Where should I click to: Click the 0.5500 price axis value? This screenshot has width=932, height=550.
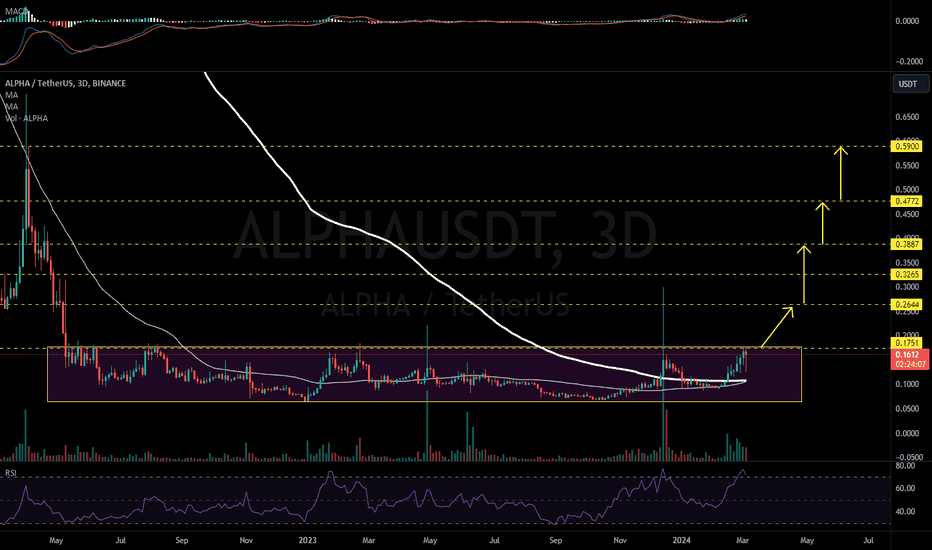click(906, 166)
